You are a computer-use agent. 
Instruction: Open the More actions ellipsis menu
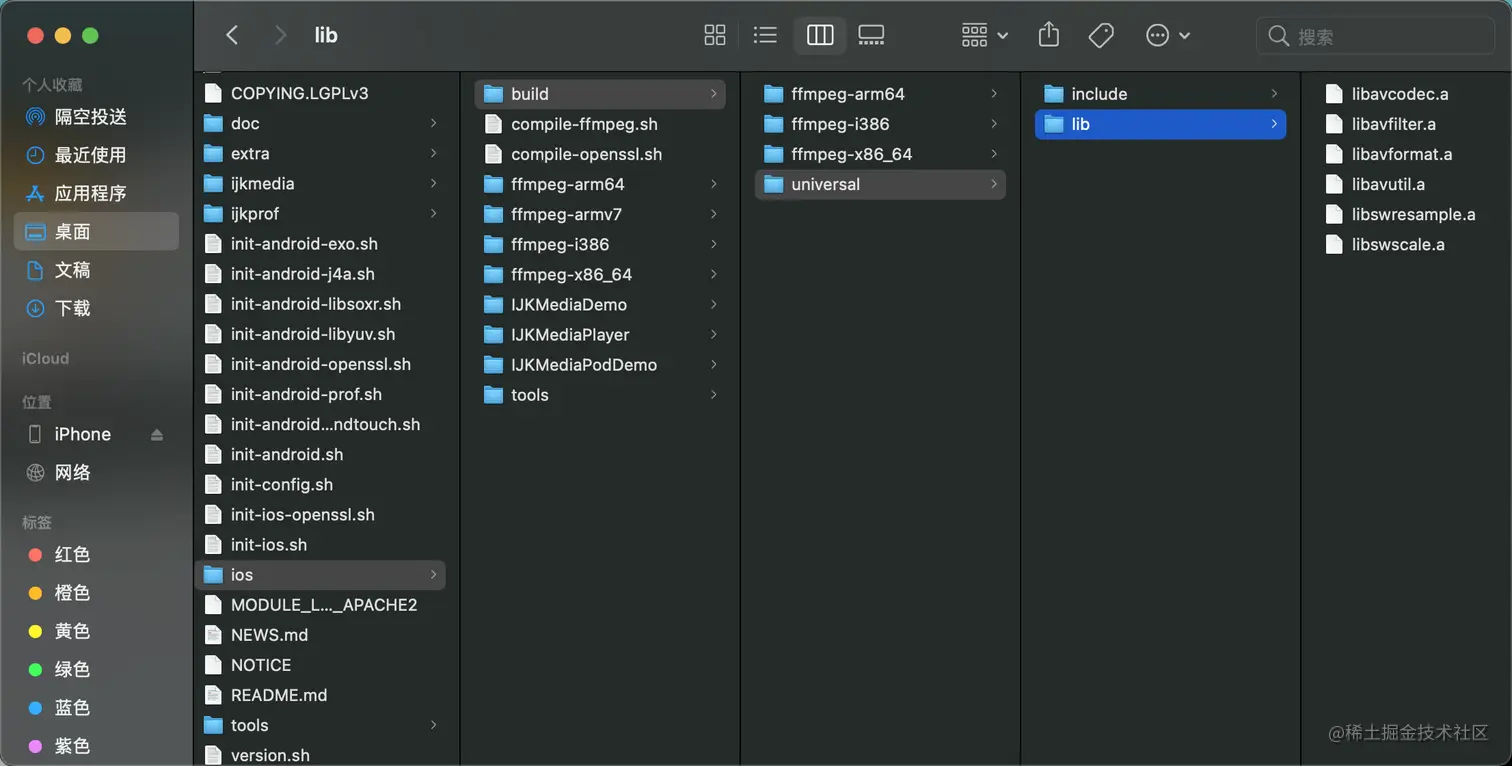[x=1168, y=36]
